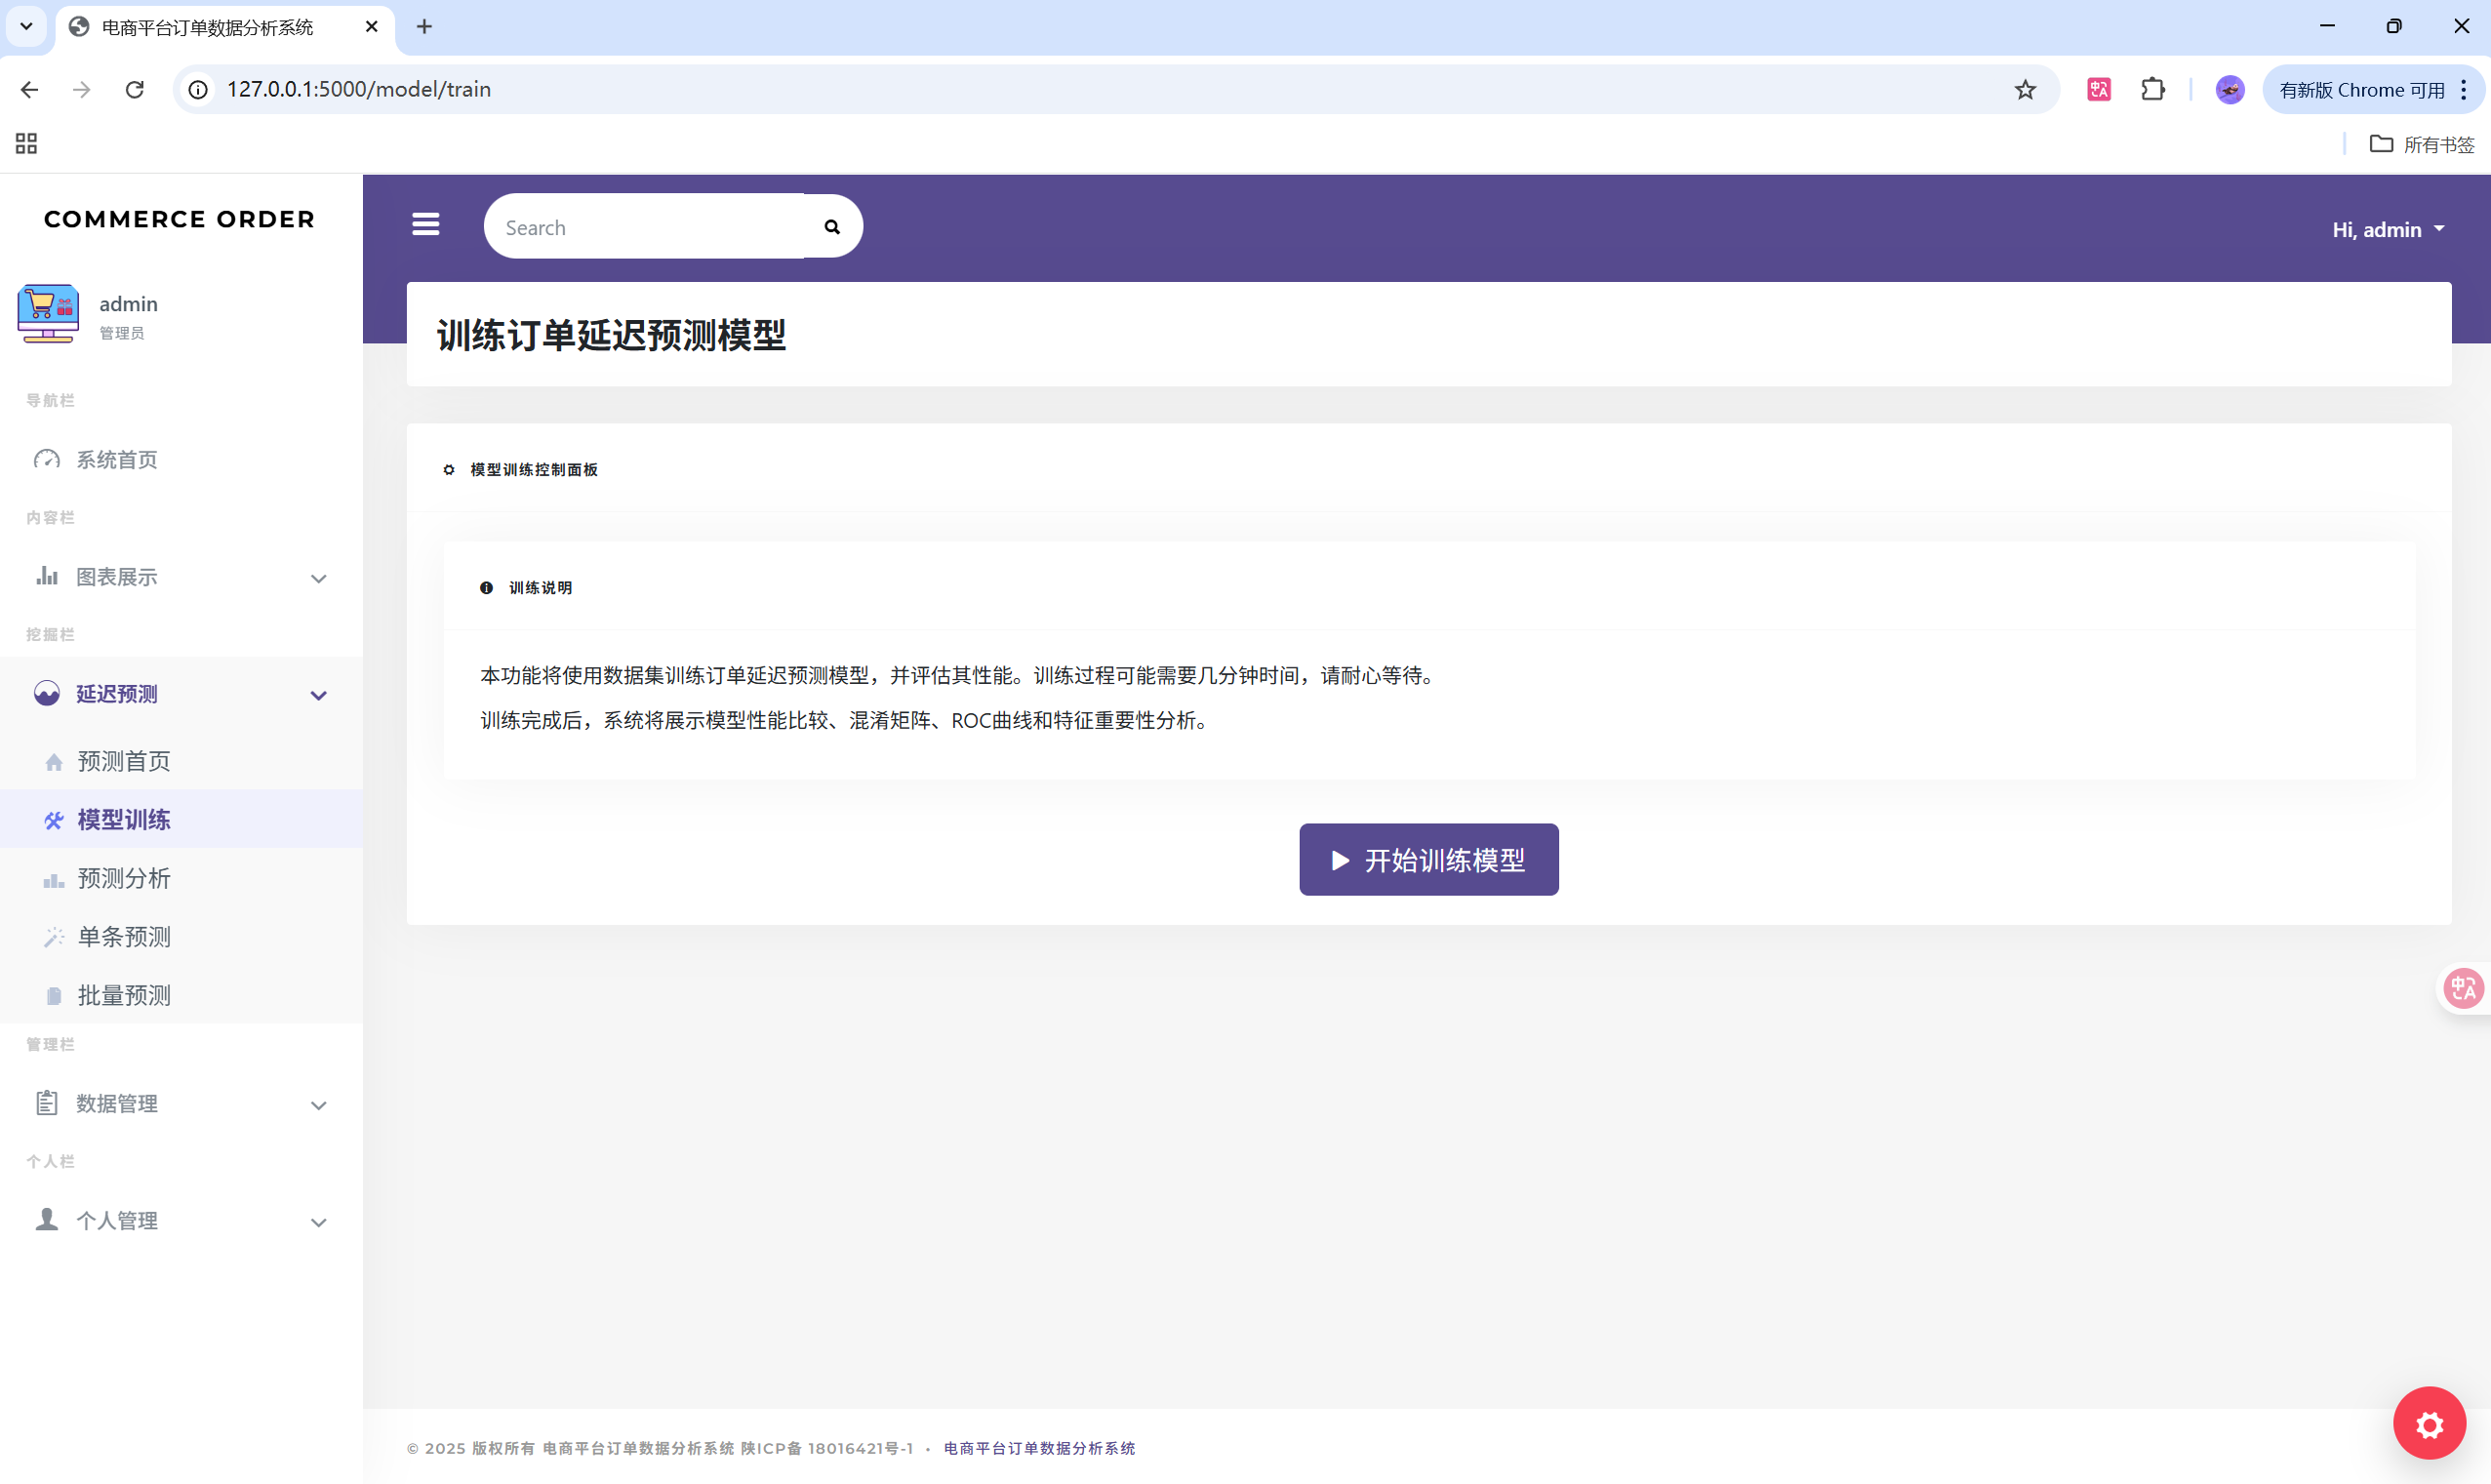Select 批量预测 menu item
The image size is (2491, 1484).
[124, 995]
